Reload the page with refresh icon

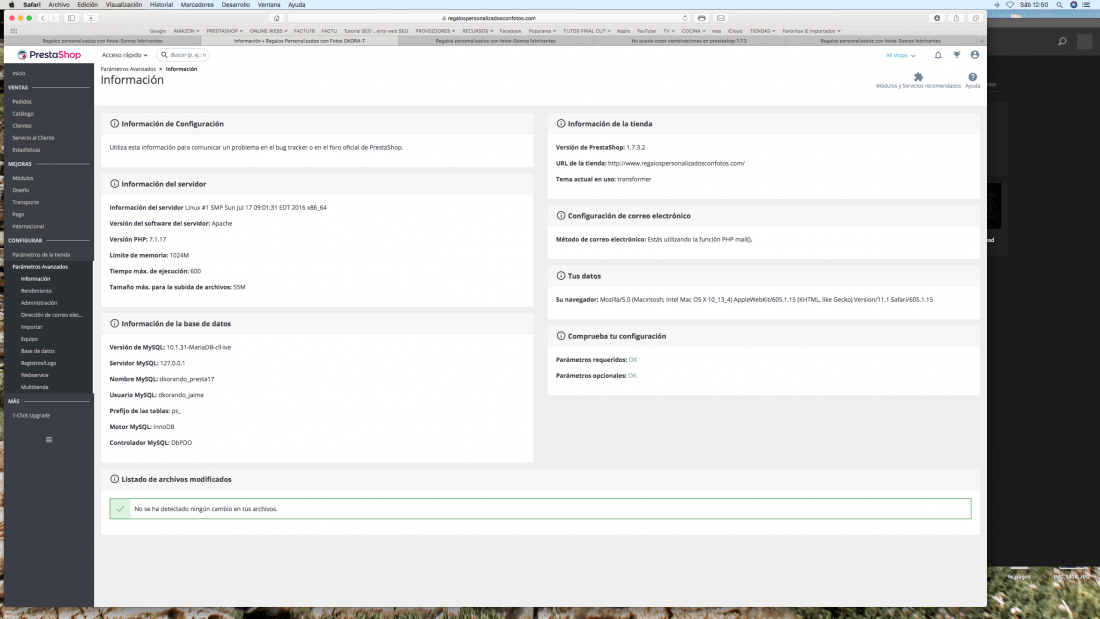click(x=685, y=18)
